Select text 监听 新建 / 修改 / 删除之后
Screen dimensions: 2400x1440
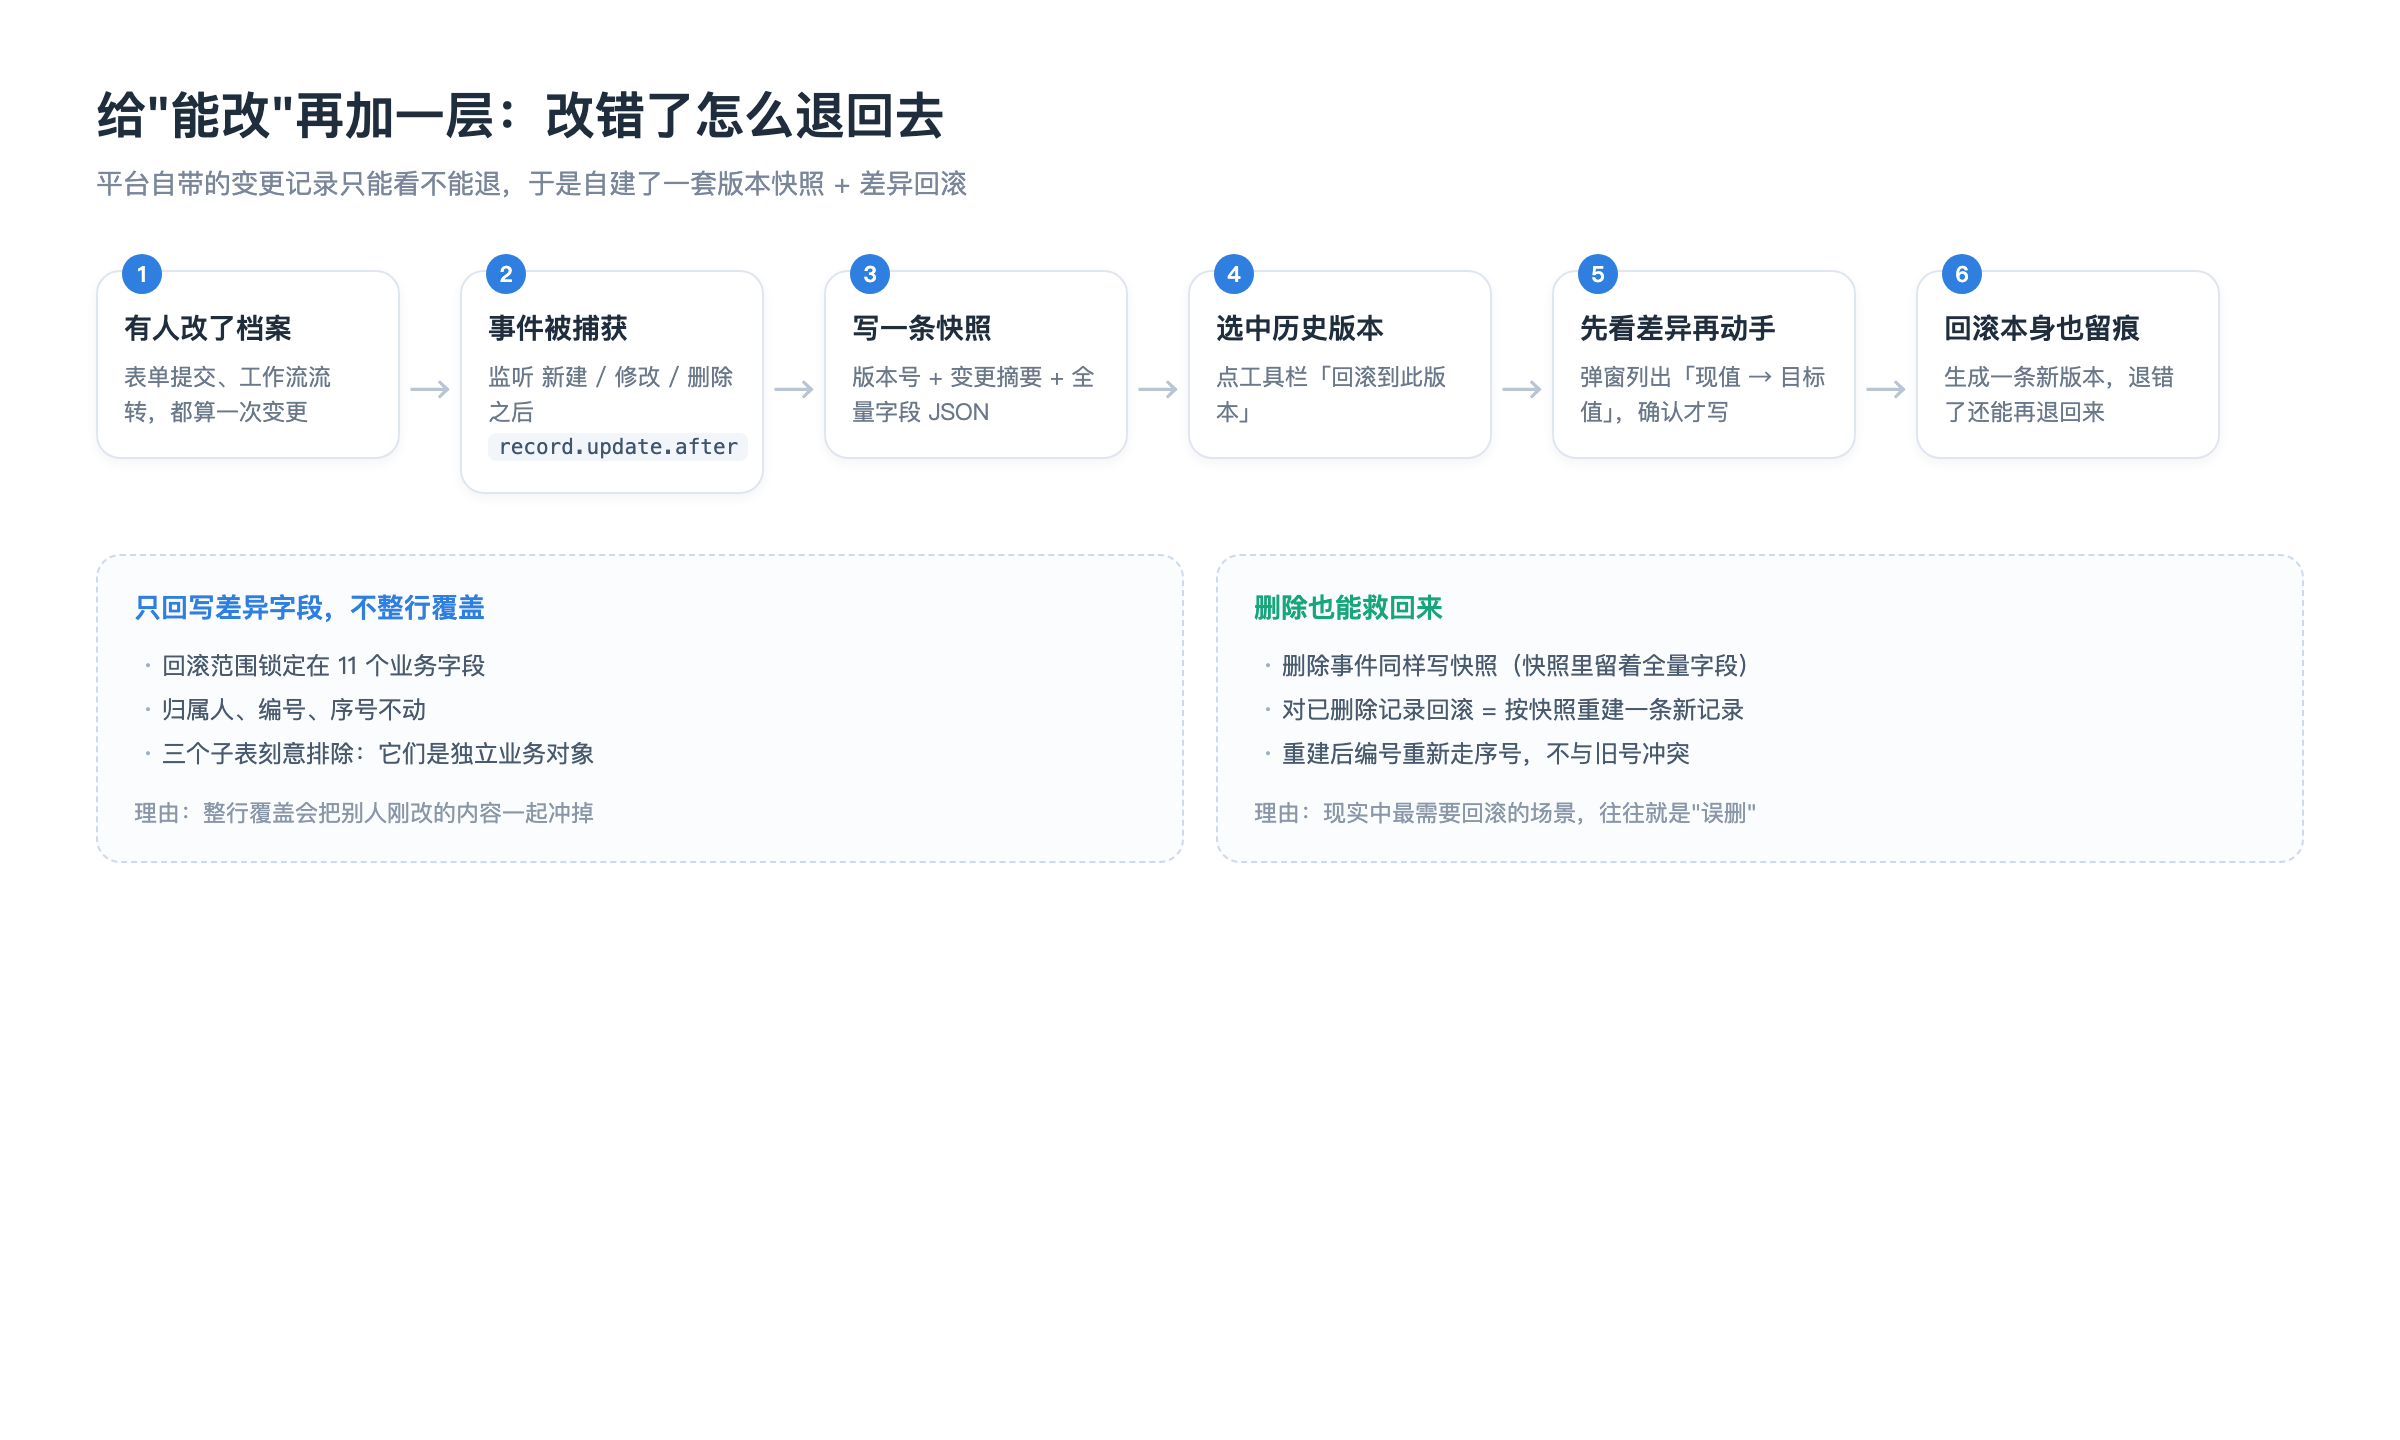[x=611, y=394]
